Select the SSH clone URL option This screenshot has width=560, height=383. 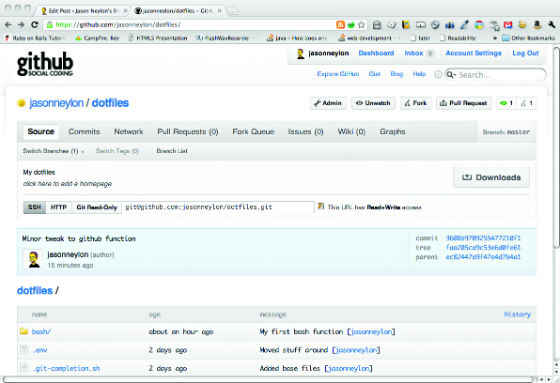(35, 207)
